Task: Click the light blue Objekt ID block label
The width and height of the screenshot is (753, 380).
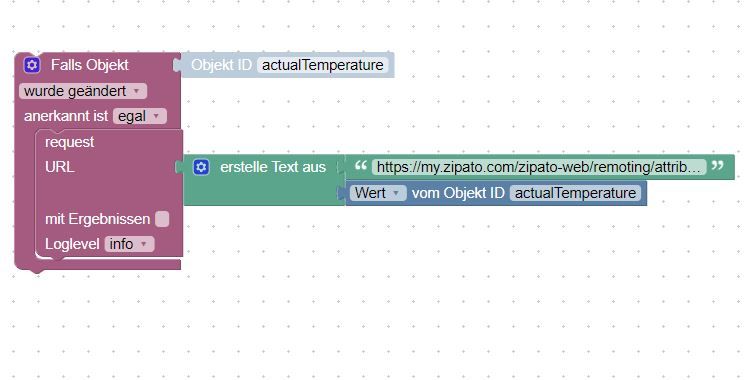Action: (x=221, y=65)
